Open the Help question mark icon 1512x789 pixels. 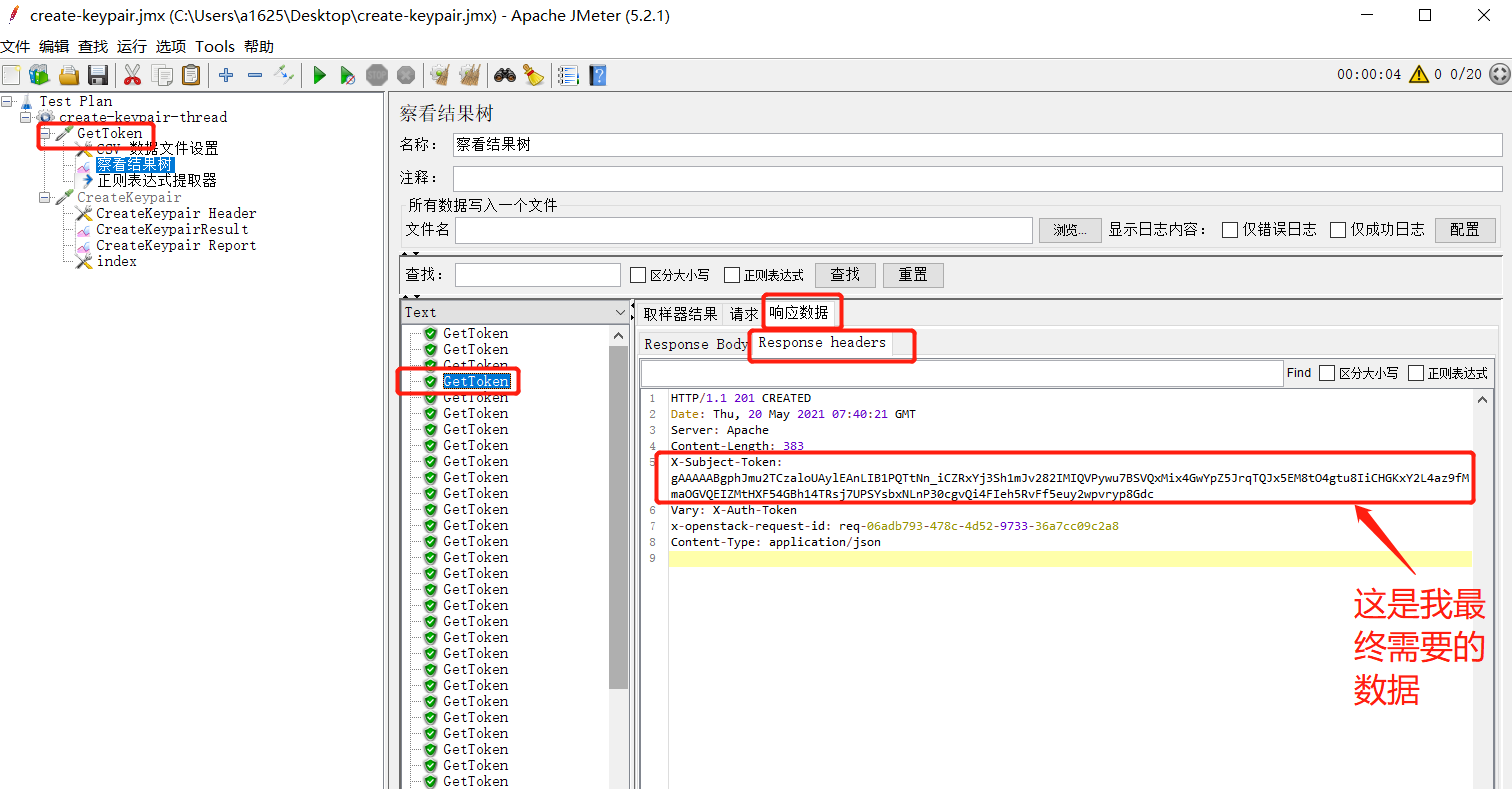point(597,75)
